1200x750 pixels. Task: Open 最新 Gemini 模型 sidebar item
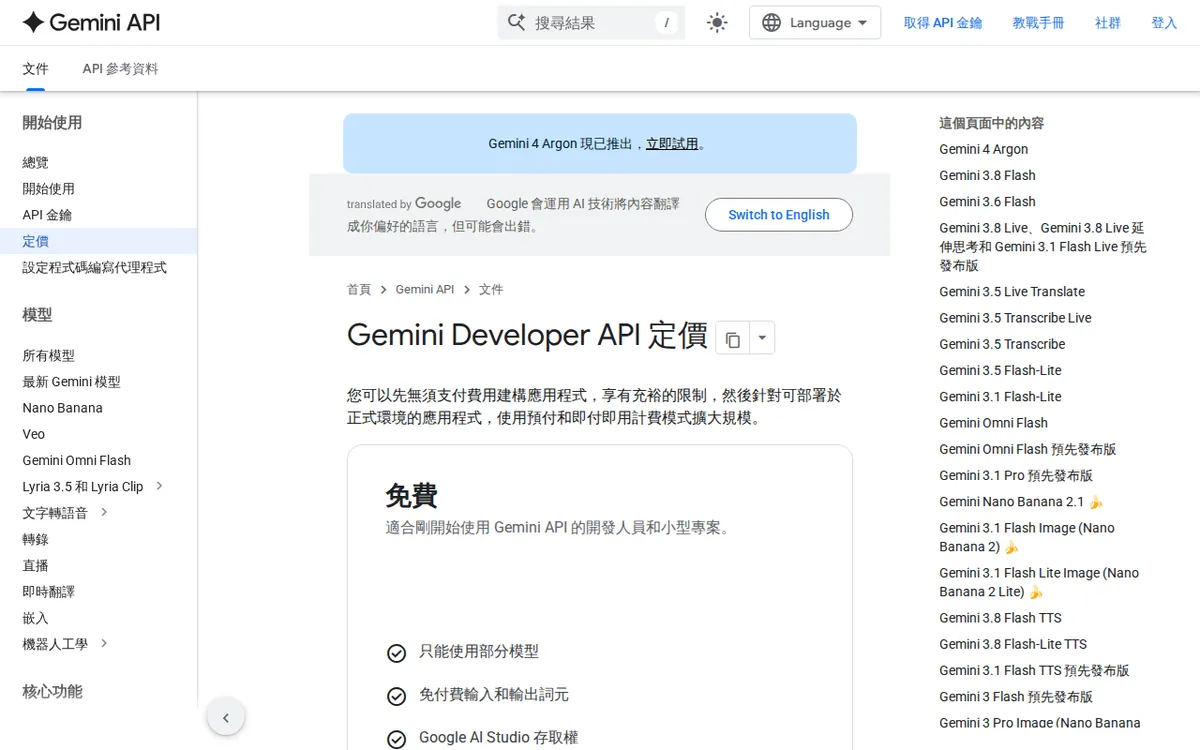(71, 381)
